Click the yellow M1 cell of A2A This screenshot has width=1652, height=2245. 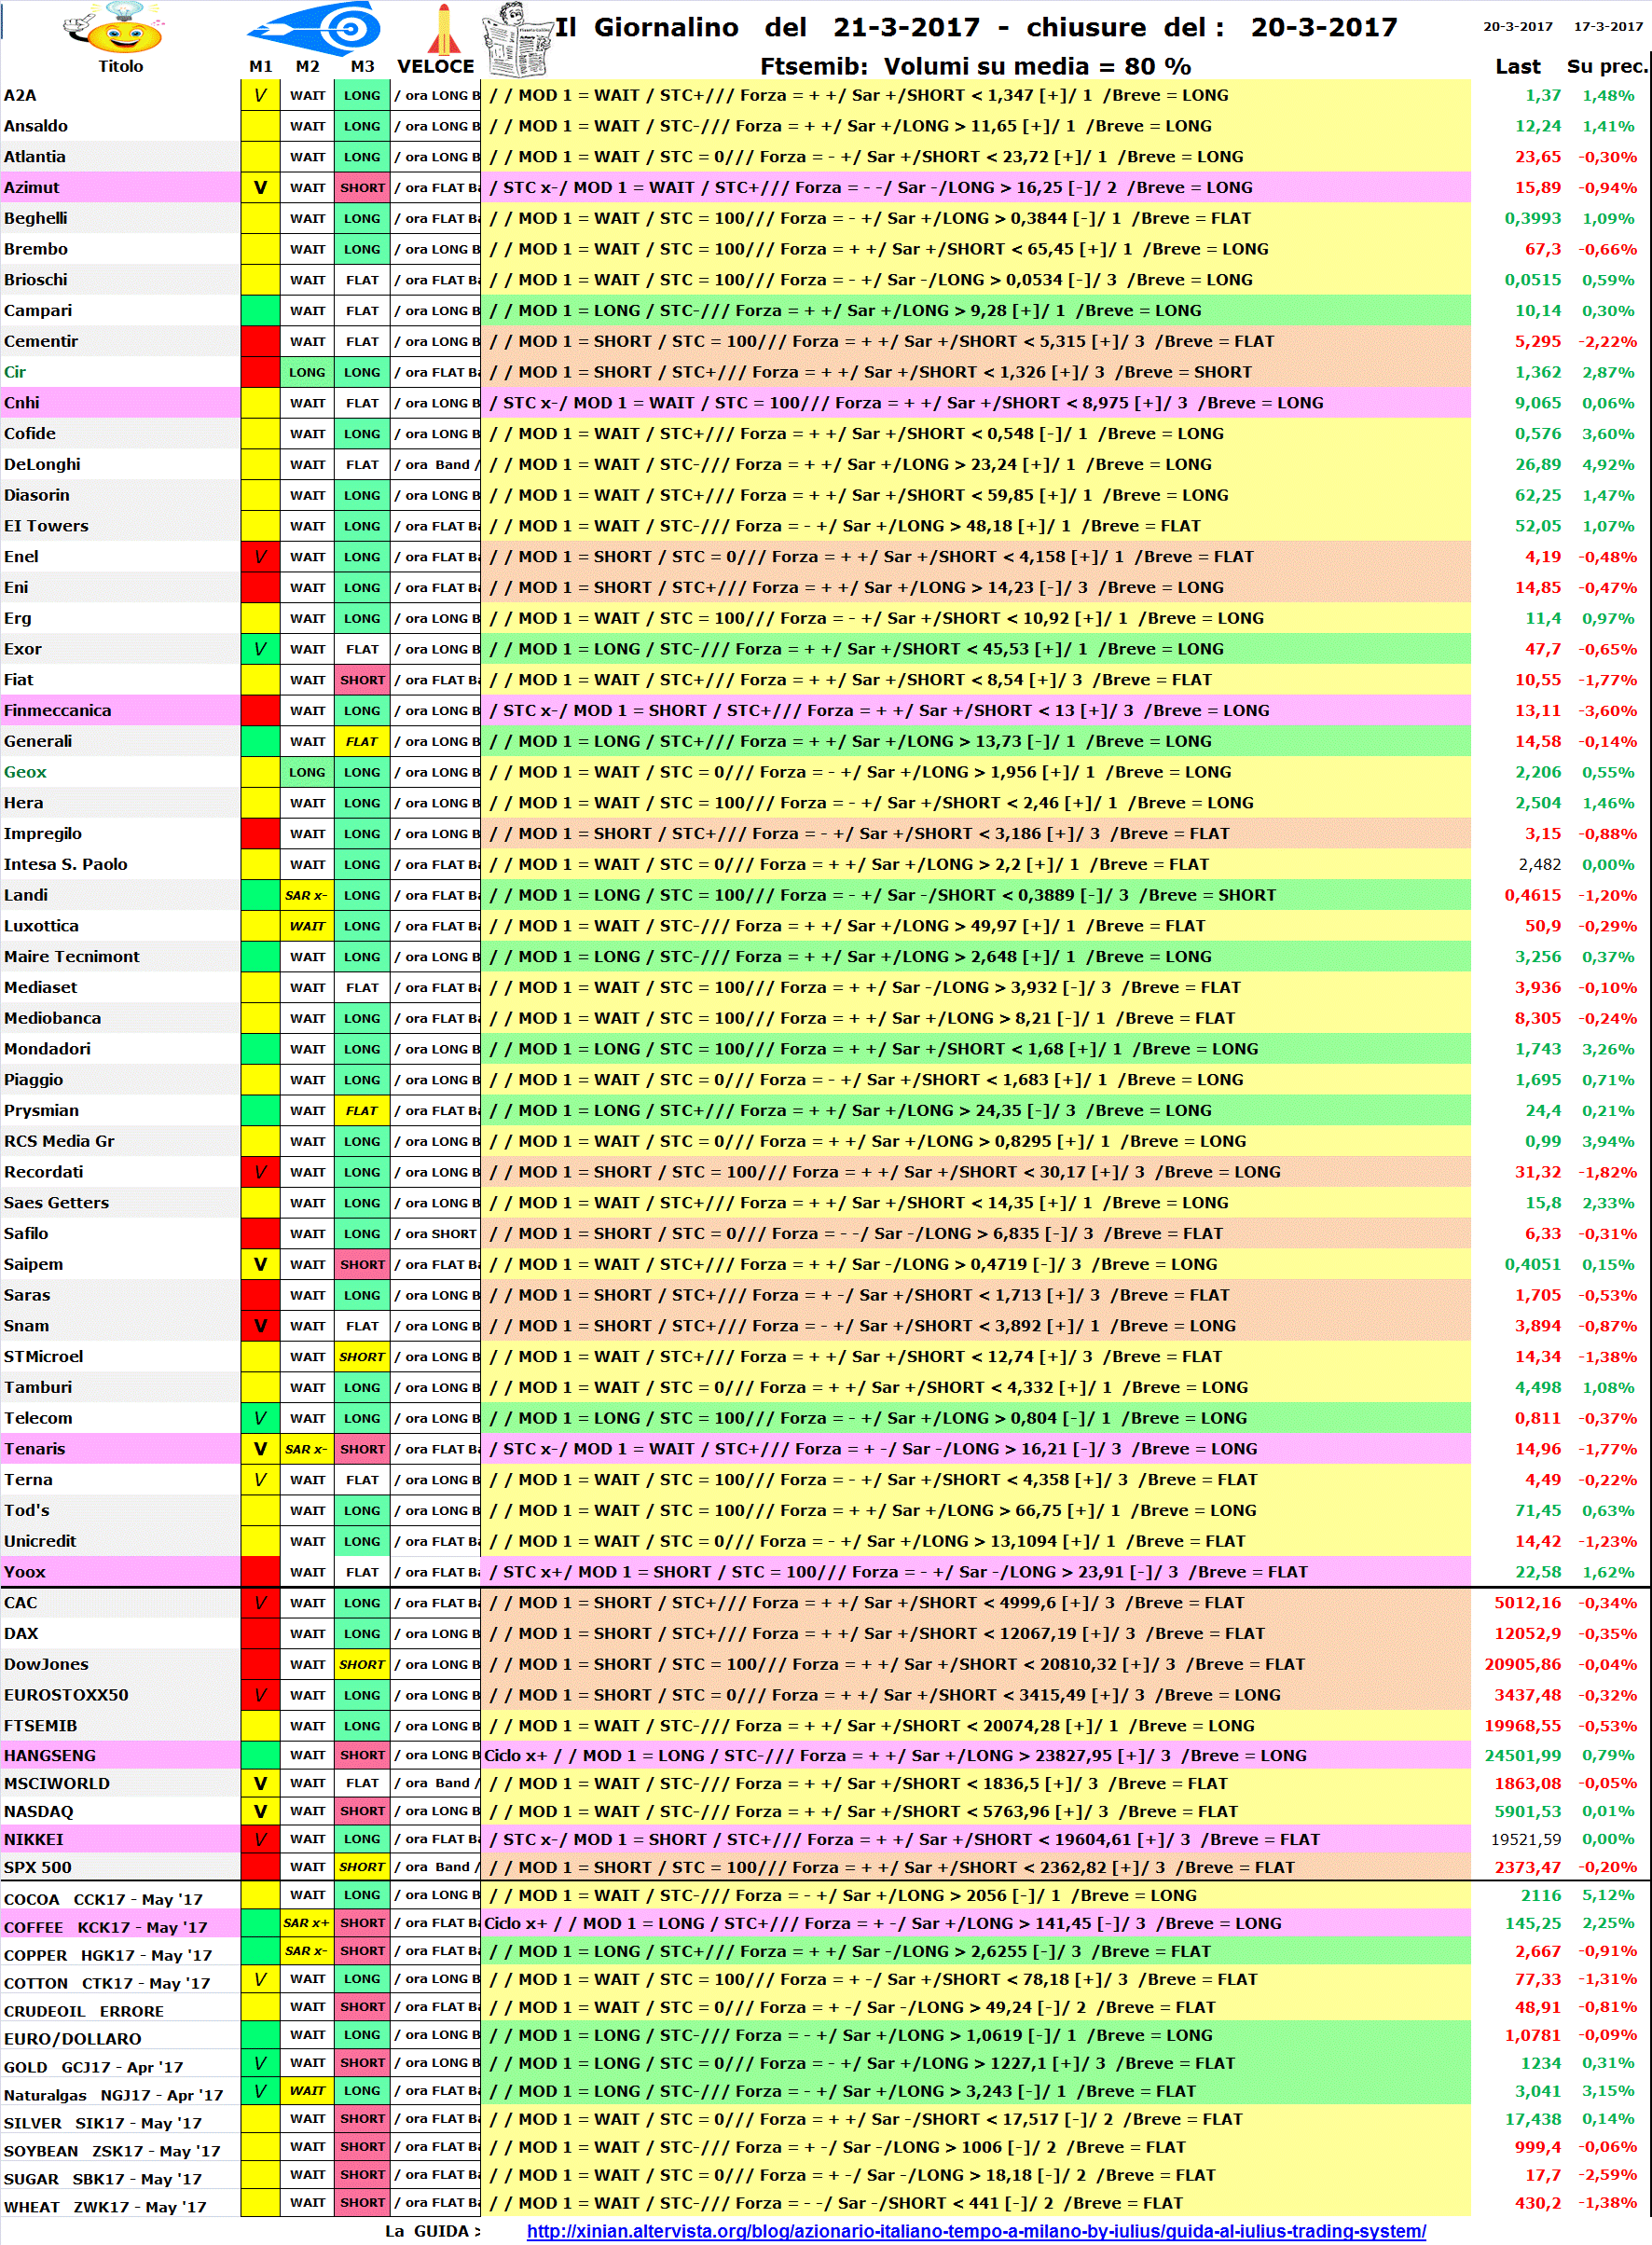pyautogui.click(x=260, y=95)
